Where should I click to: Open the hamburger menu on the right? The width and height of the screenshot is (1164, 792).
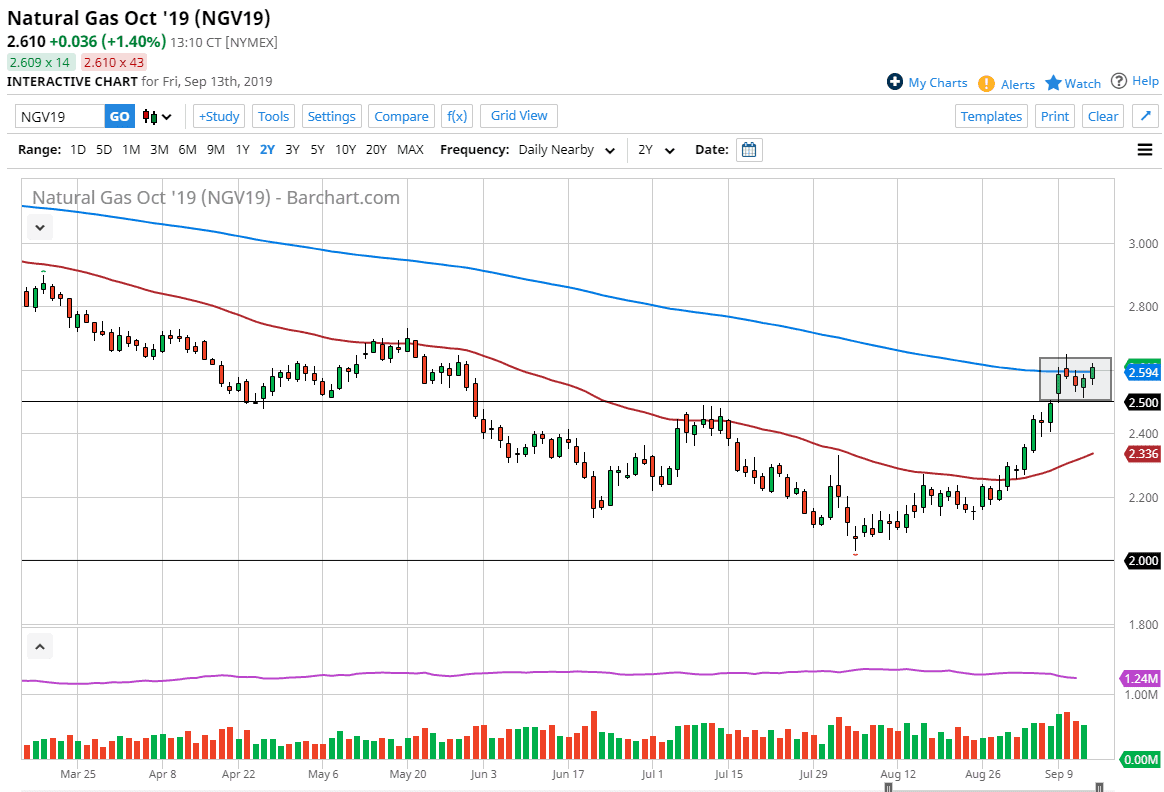coord(1145,150)
